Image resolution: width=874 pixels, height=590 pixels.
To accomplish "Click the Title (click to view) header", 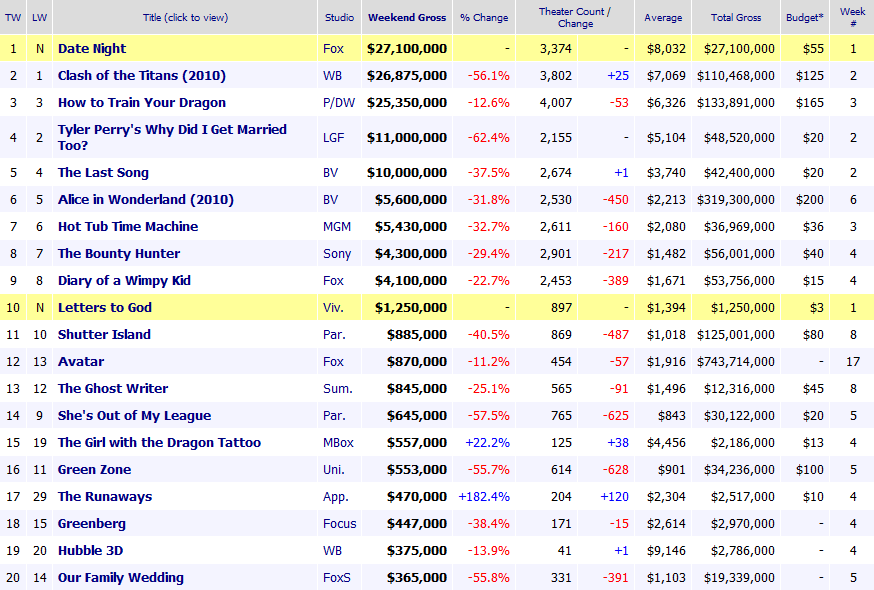I will (185, 17).
